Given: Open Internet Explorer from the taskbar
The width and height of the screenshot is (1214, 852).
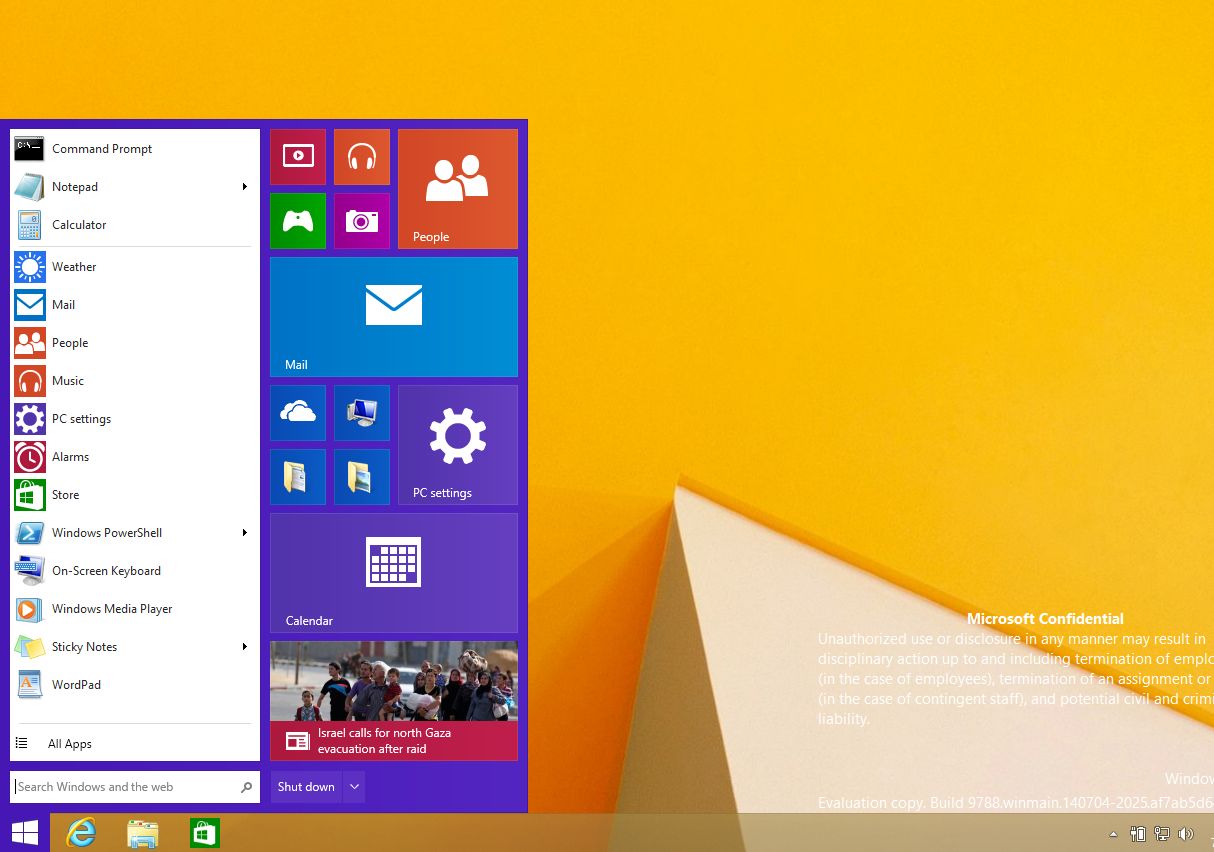Looking at the screenshot, I should [x=81, y=833].
